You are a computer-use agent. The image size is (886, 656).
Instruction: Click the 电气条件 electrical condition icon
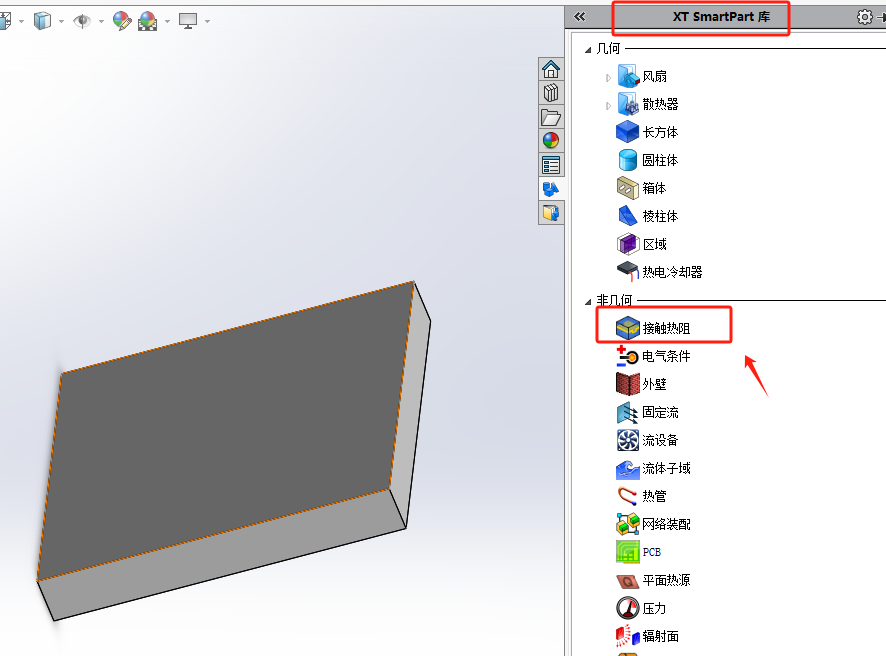(x=628, y=356)
